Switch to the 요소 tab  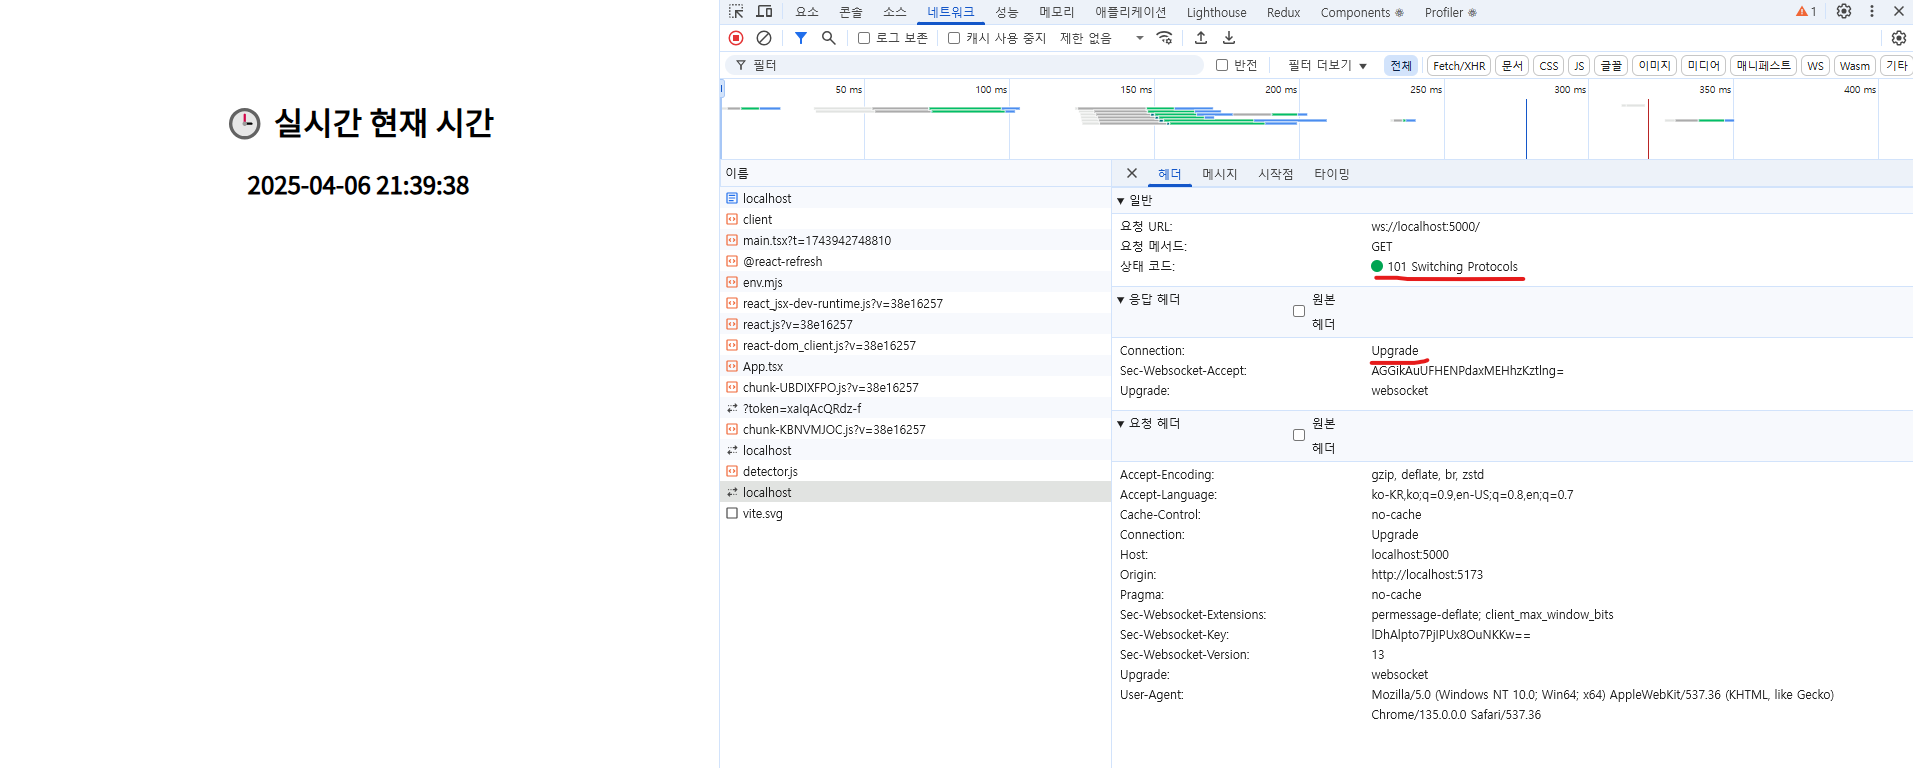(x=807, y=12)
